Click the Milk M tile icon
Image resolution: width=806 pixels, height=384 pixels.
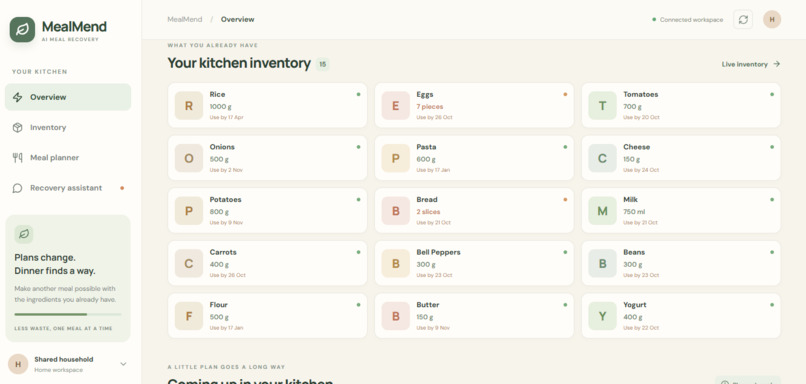[x=602, y=211]
